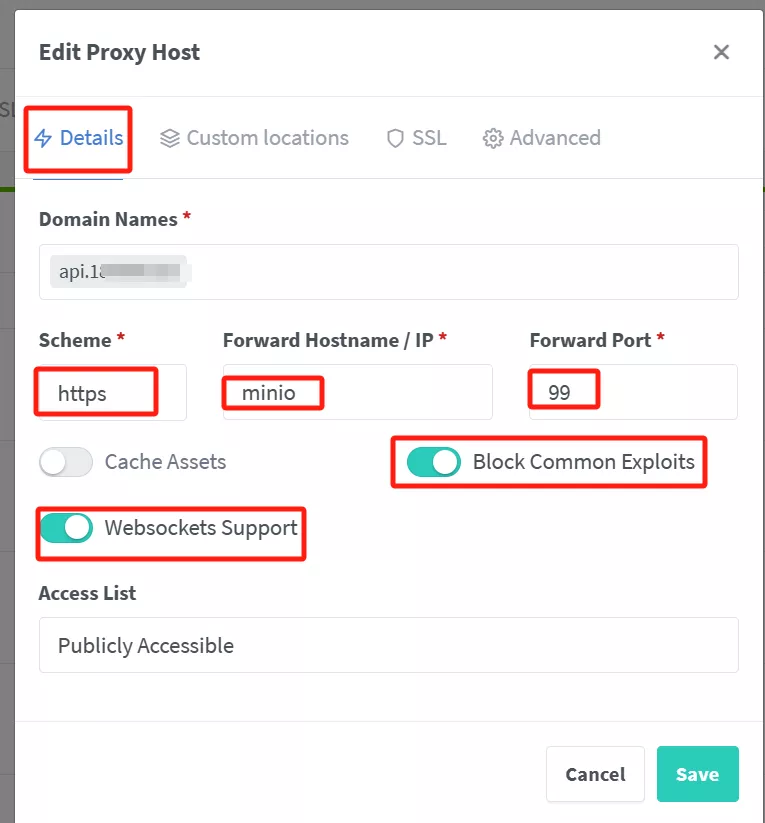Turn off the Websockets Support toggle
Image resolution: width=765 pixels, height=823 pixels.
point(65,527)
